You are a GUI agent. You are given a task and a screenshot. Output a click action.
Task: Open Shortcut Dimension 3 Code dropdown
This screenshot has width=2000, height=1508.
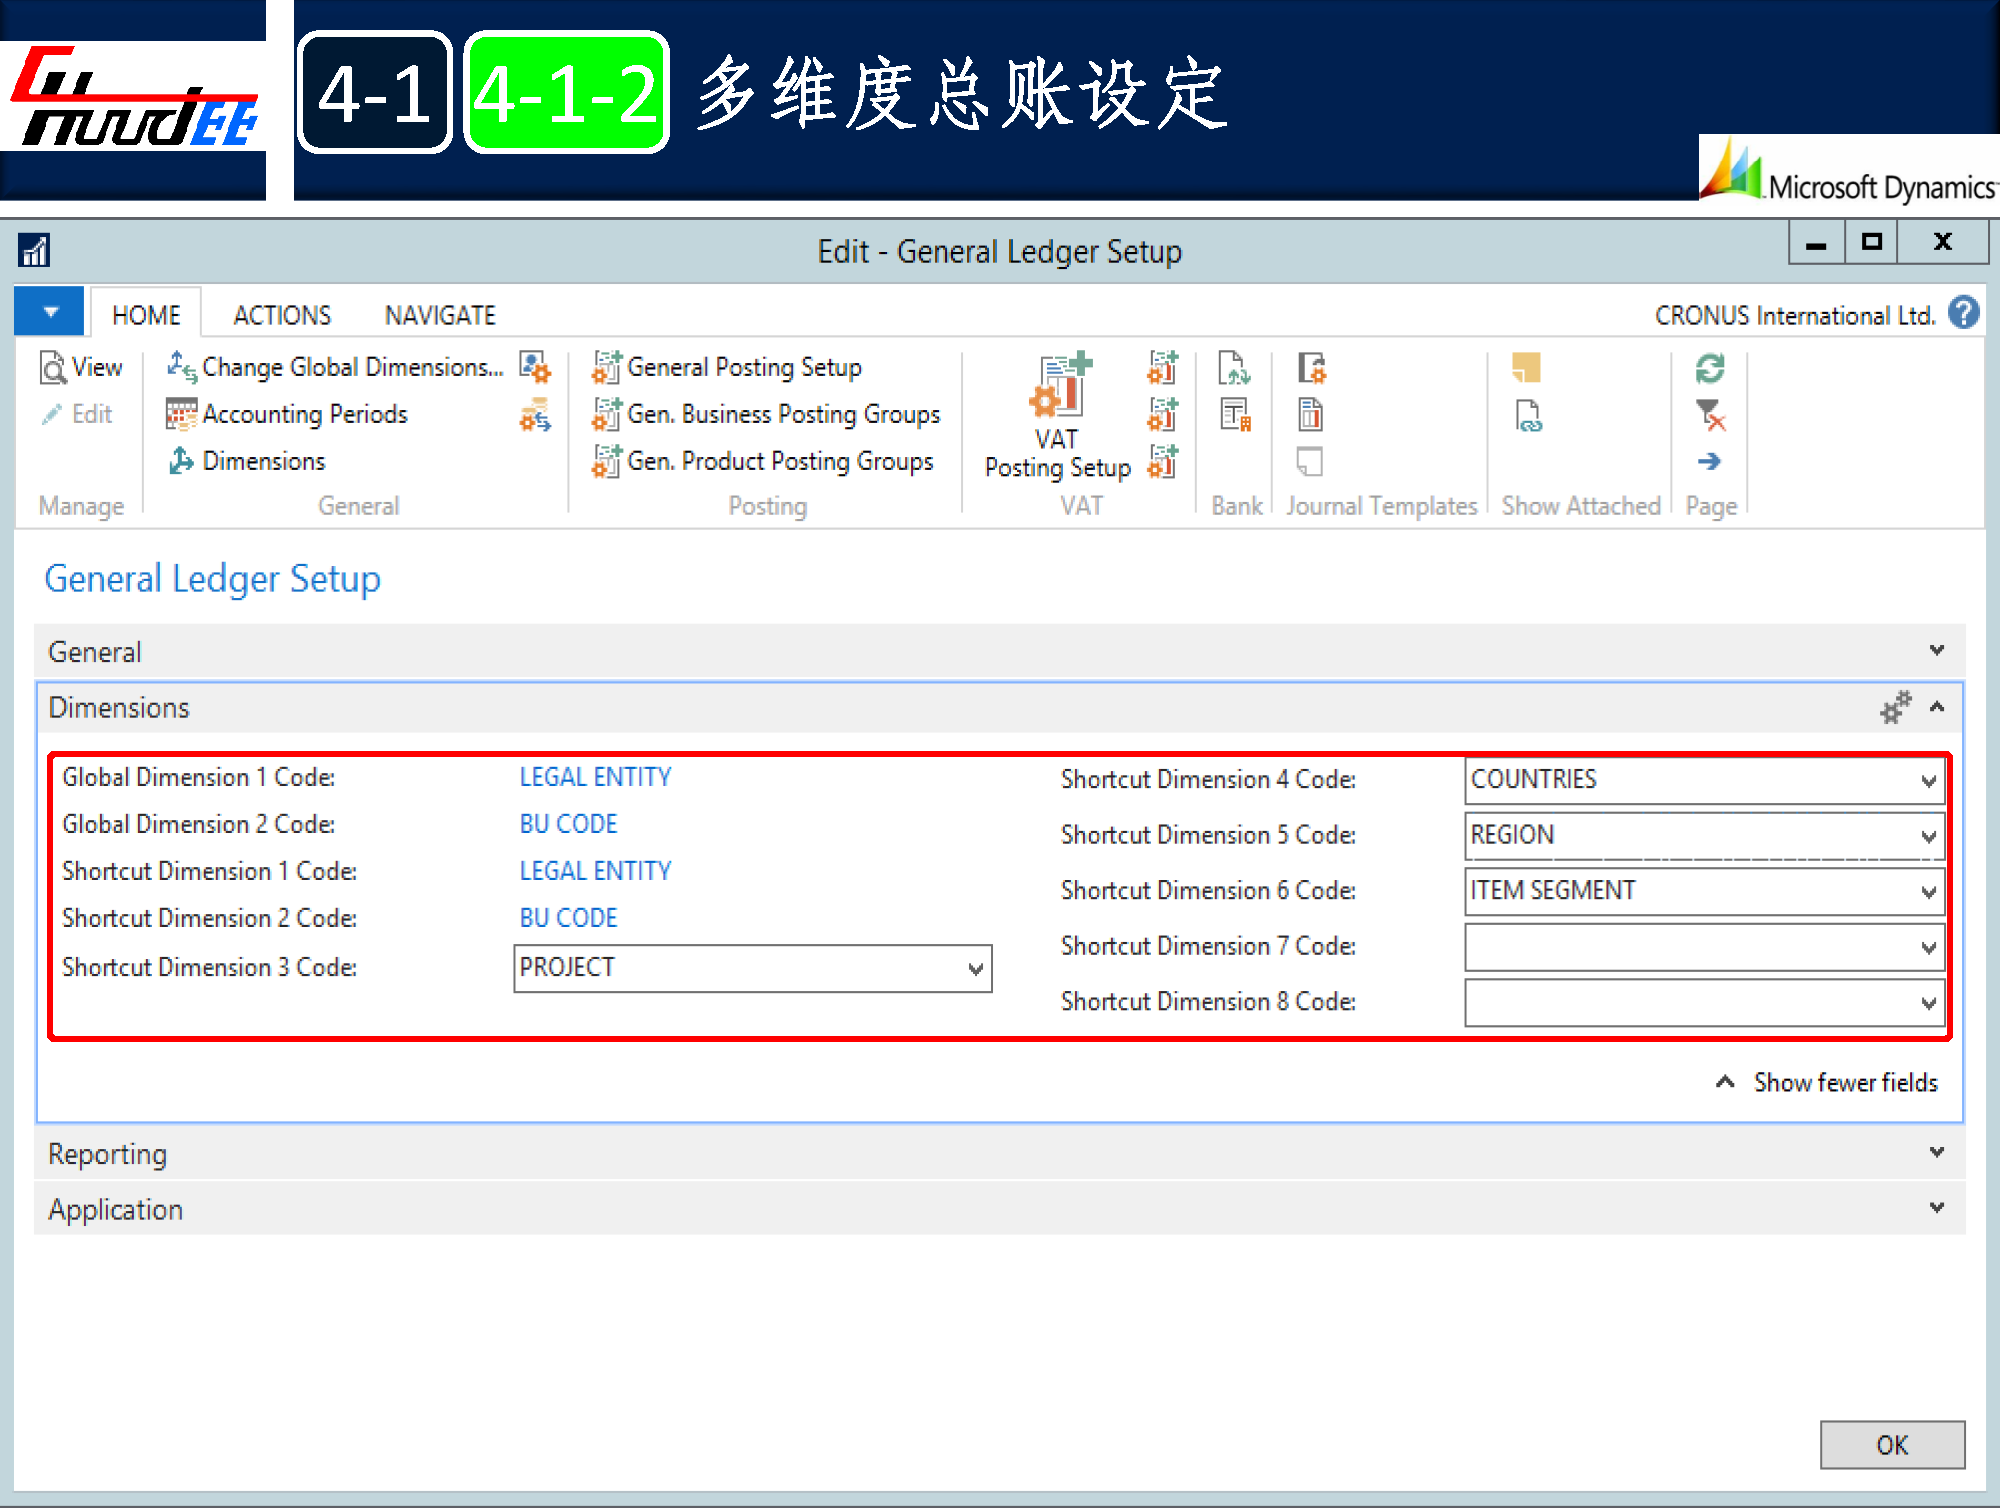click(x=975, y=969)
